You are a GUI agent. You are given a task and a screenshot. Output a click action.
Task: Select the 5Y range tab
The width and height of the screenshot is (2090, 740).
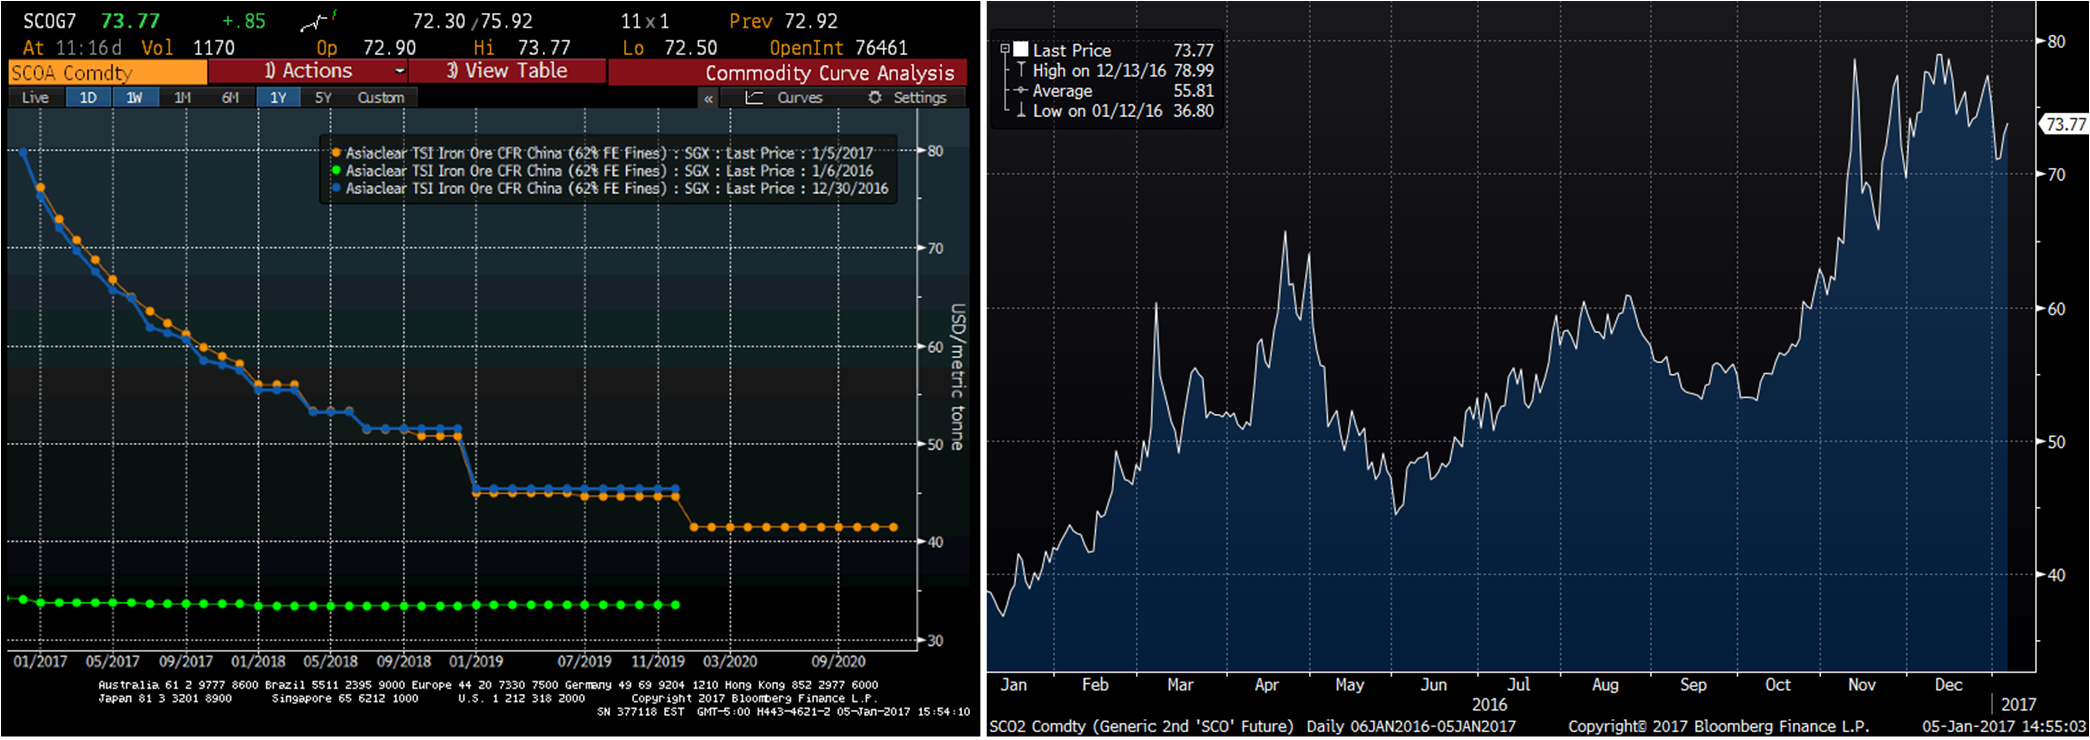click(x=323, y=97)
